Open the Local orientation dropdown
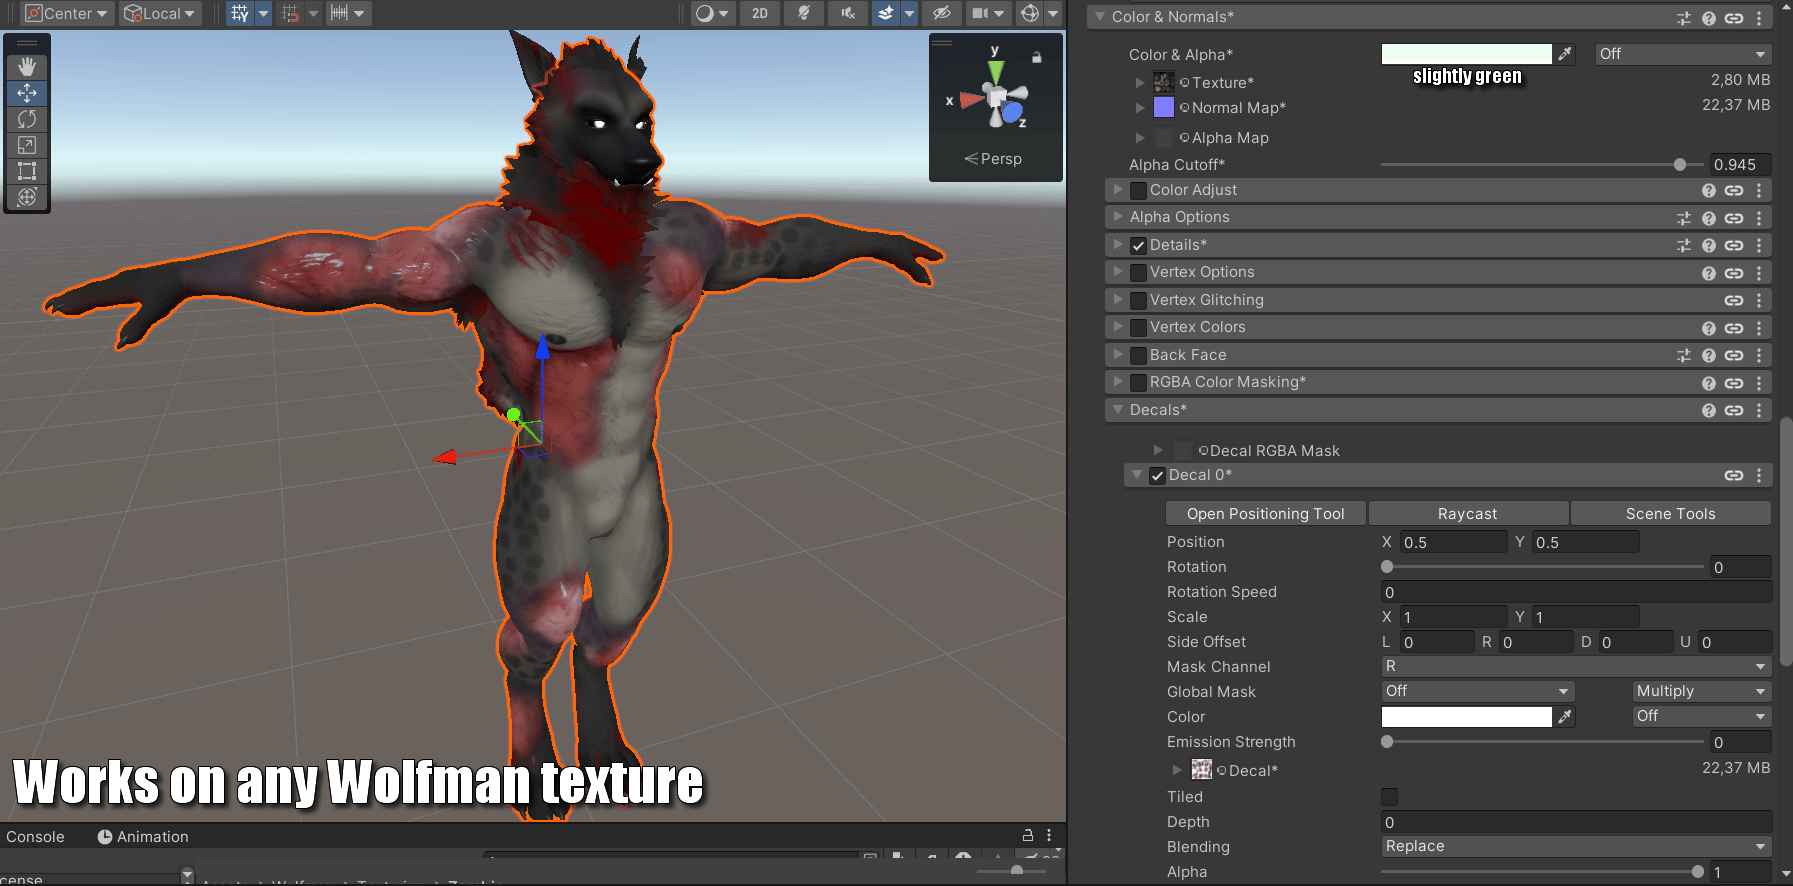The image size is (1793, 886). (x=160, y=13)
